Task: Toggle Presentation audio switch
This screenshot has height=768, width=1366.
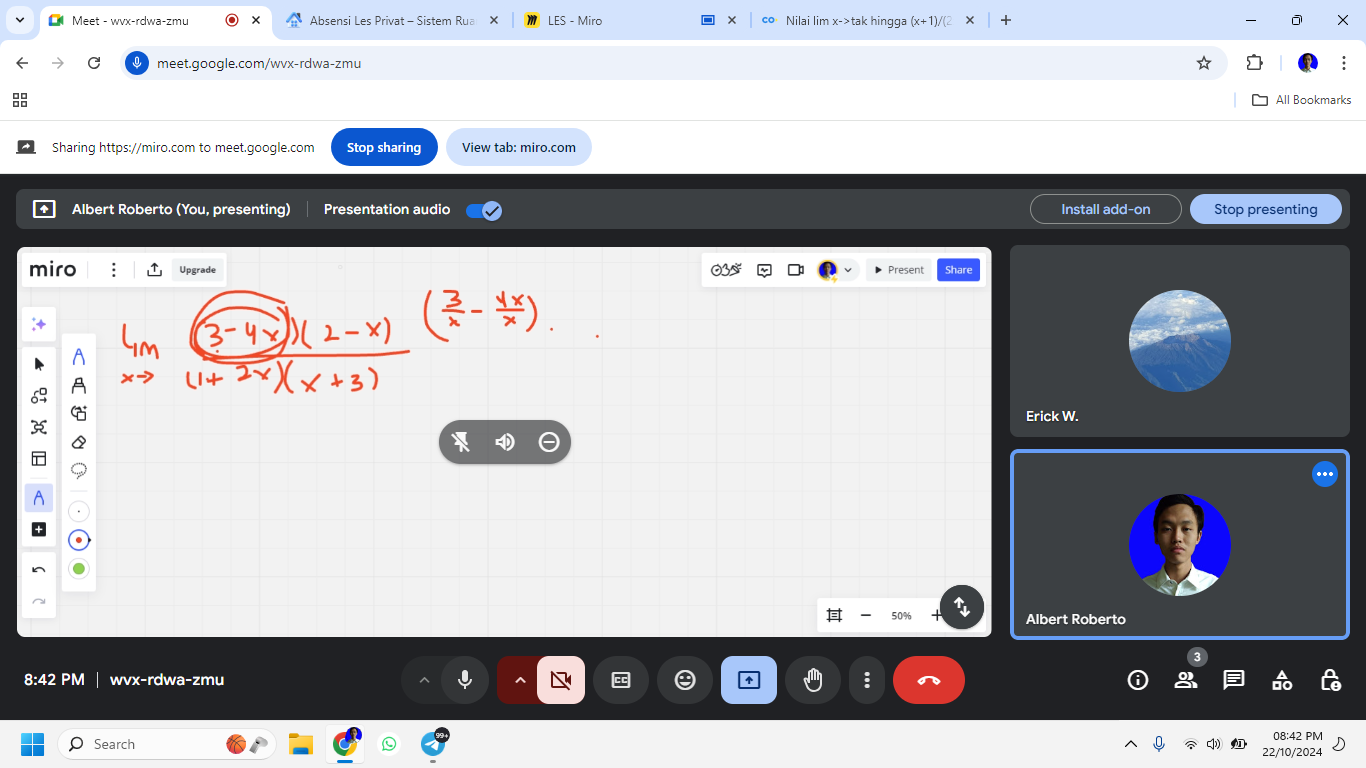Action: 484,210
